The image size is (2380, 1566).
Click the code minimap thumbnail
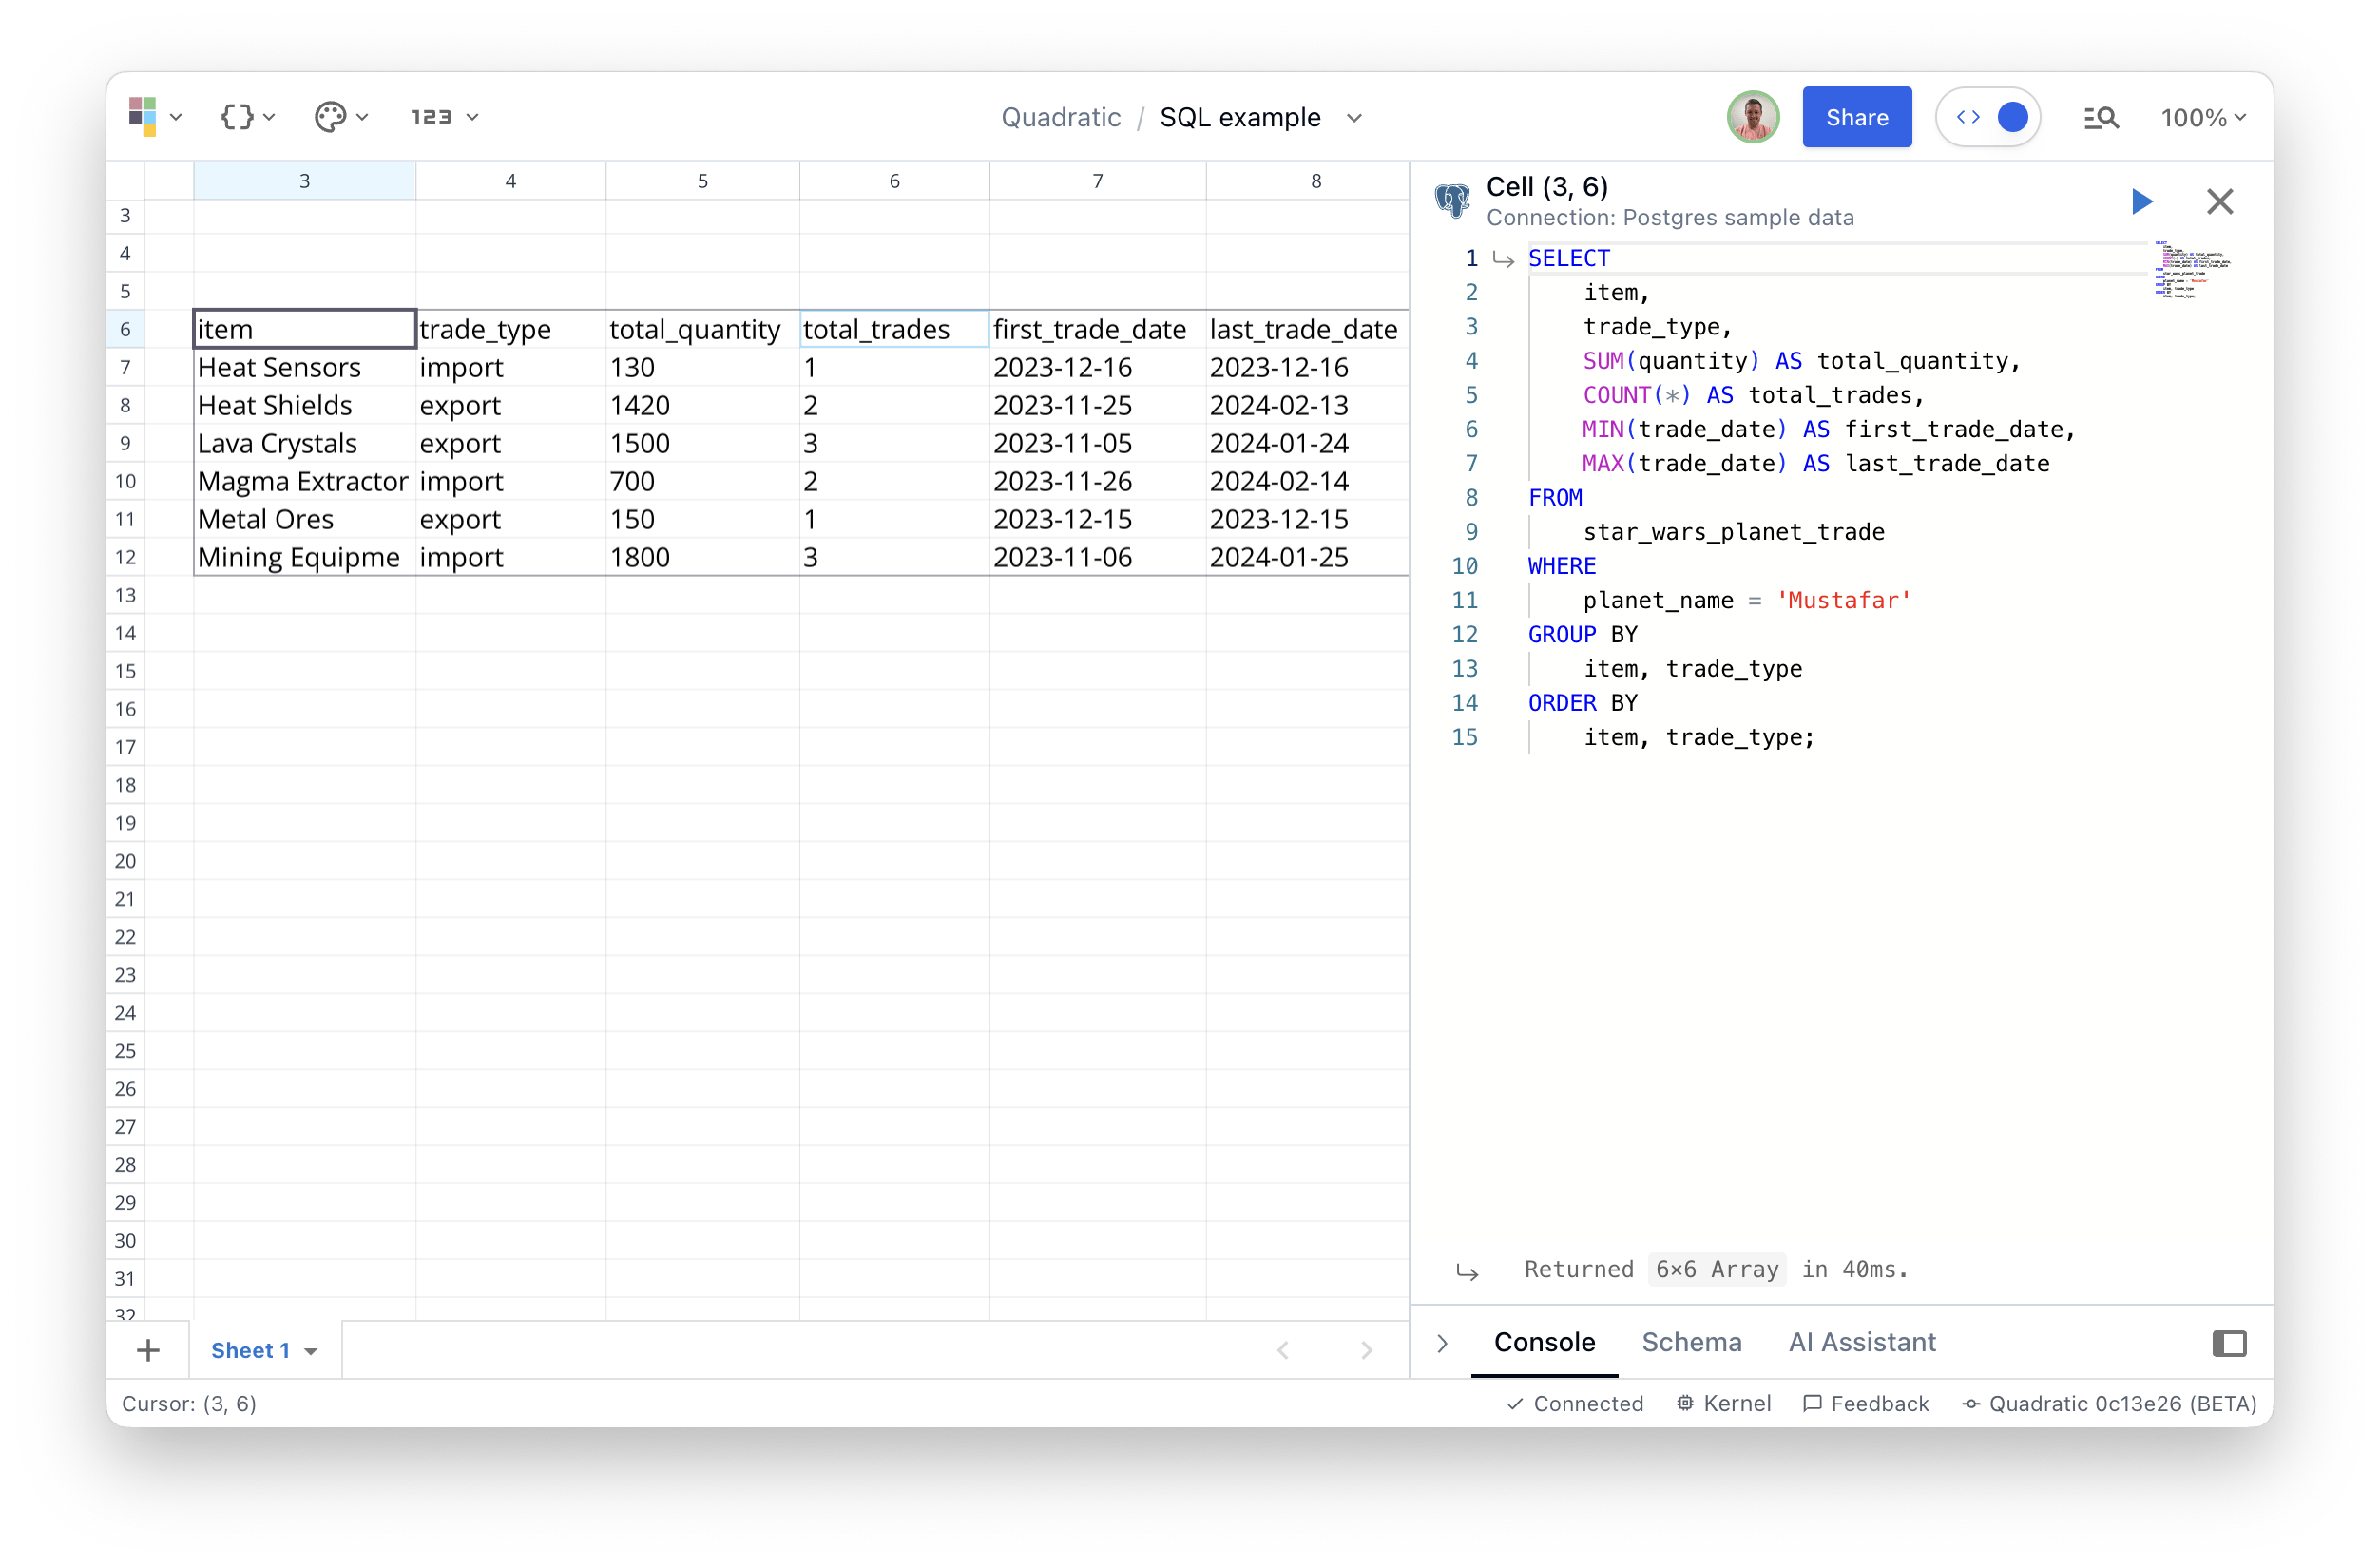(2192, 270)
